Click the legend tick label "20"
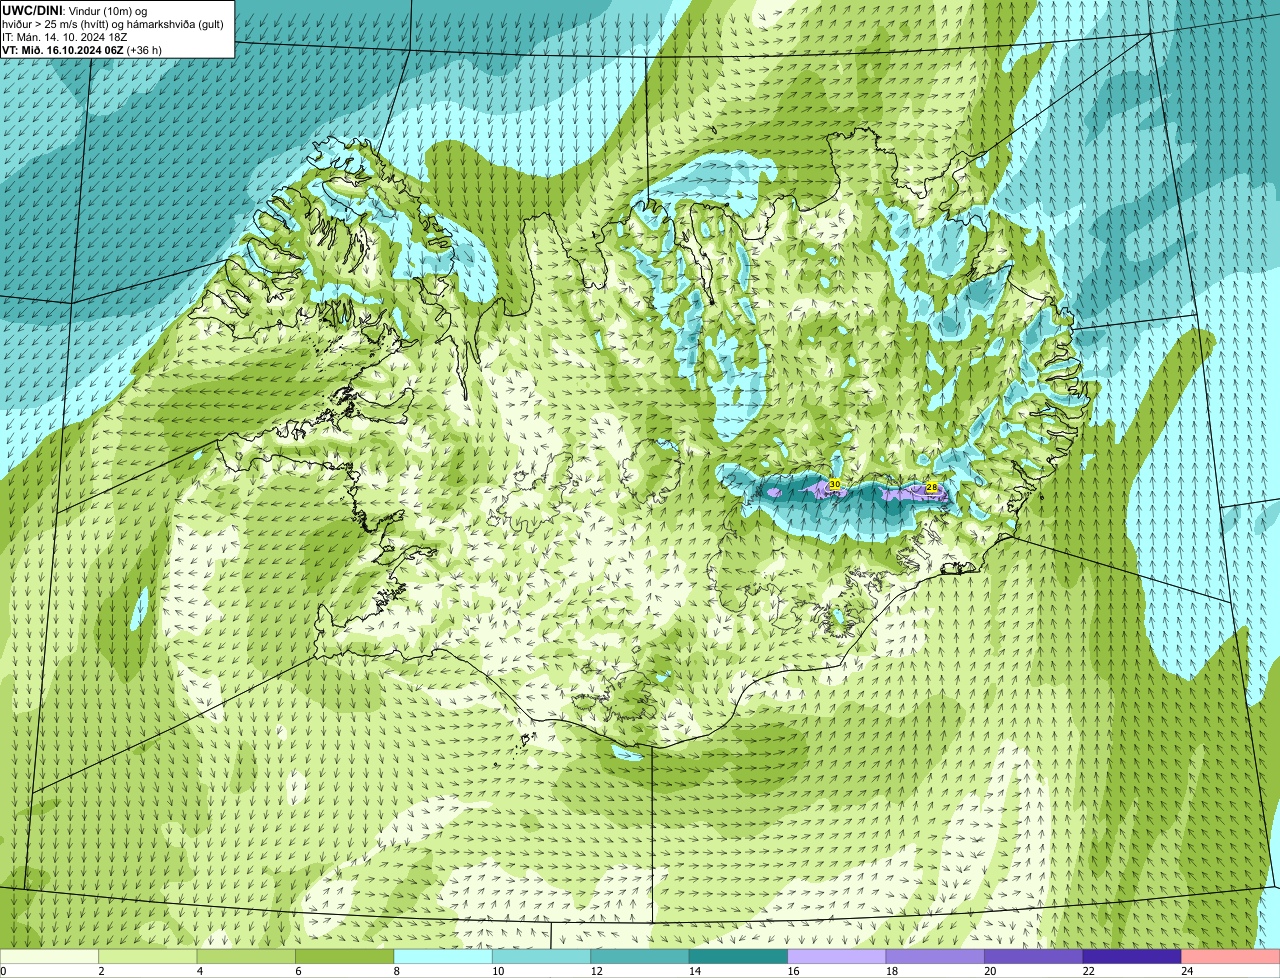The width and height of the screenshot is (1280, 978). coord(990,971)
